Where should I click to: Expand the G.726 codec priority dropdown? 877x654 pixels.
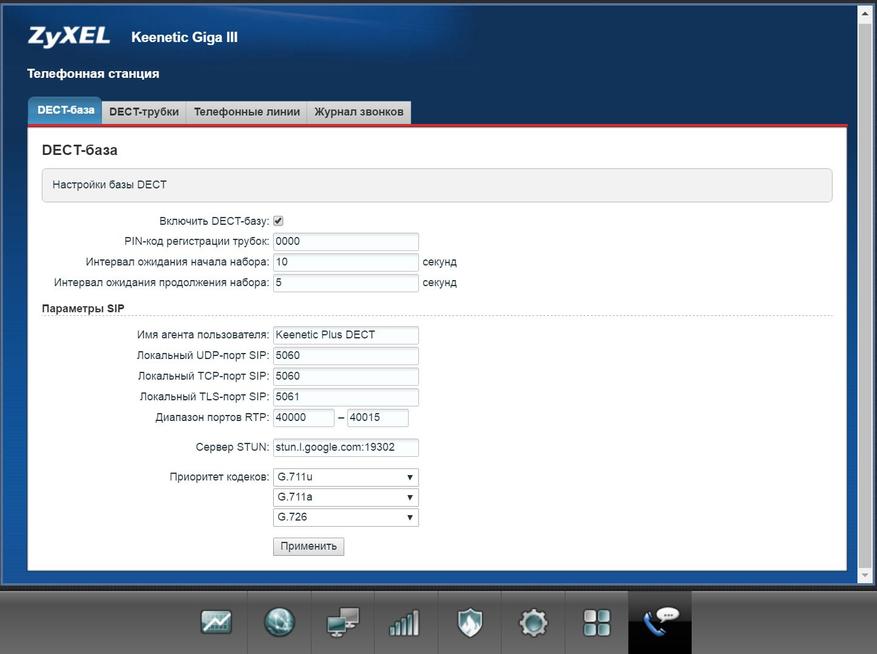[x=345, y=517]
